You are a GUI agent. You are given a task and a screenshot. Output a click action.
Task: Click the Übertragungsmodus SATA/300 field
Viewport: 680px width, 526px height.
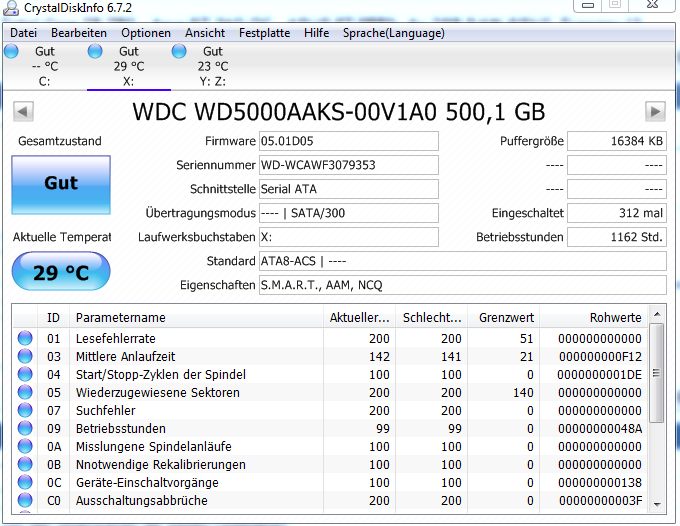(x=349, y=213)
